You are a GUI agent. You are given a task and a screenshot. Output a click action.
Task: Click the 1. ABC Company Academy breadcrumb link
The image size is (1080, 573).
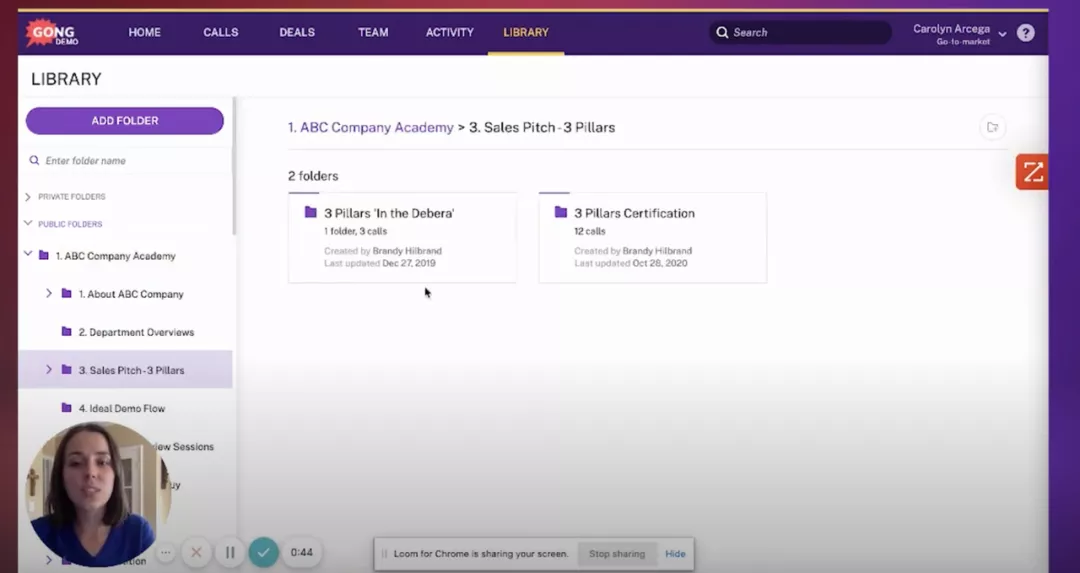[371, 127]
